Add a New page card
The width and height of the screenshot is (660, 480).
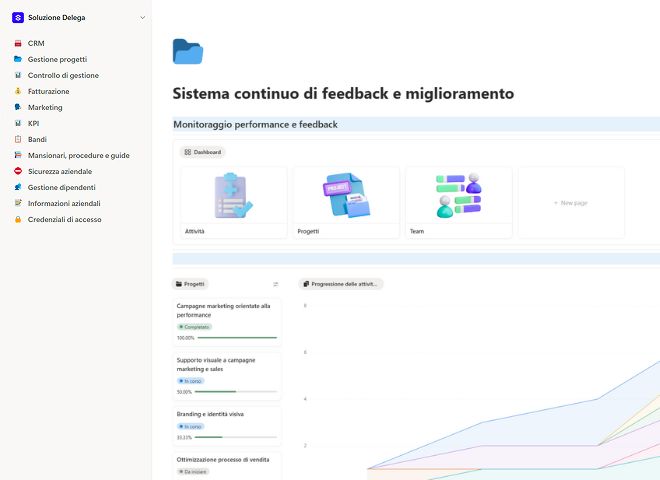571,203
